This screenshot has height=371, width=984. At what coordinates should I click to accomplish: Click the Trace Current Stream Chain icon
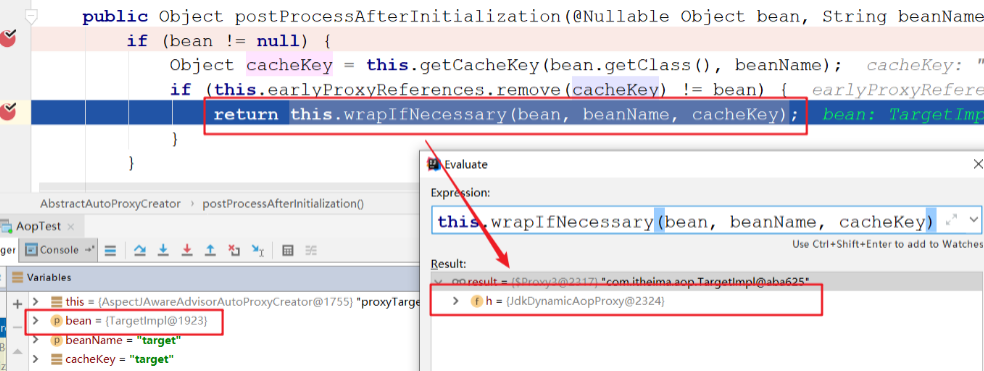[x=311, y=250]
